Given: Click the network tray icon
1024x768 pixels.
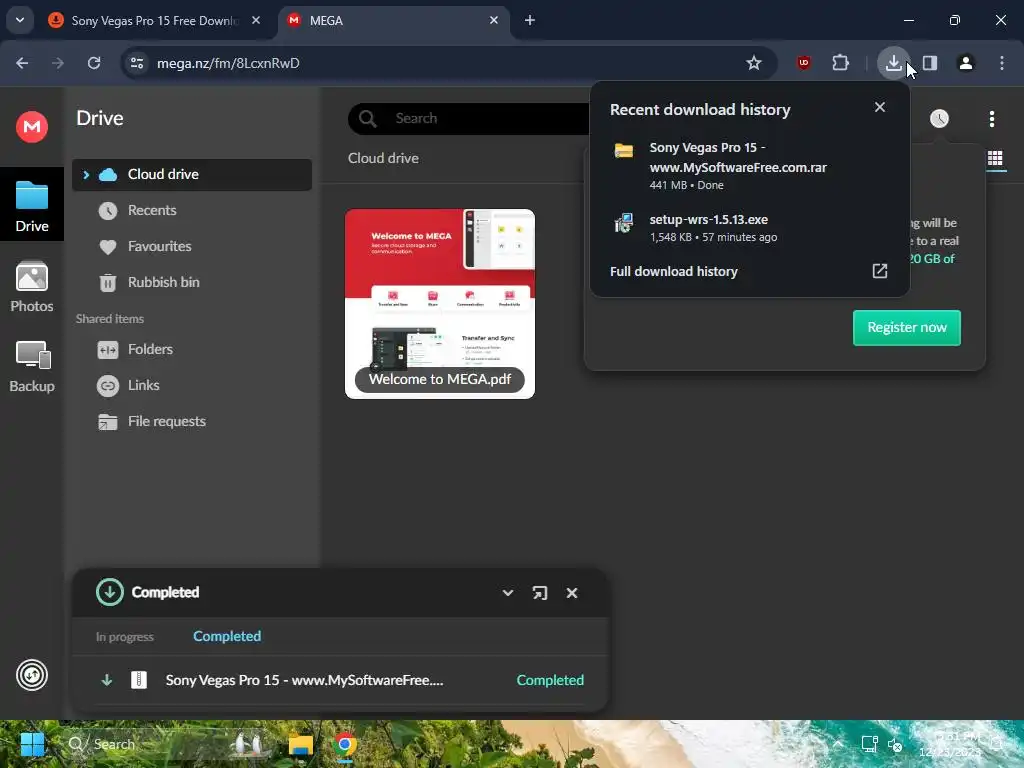Looking at the screenshot, I should [x=869, y=744].
